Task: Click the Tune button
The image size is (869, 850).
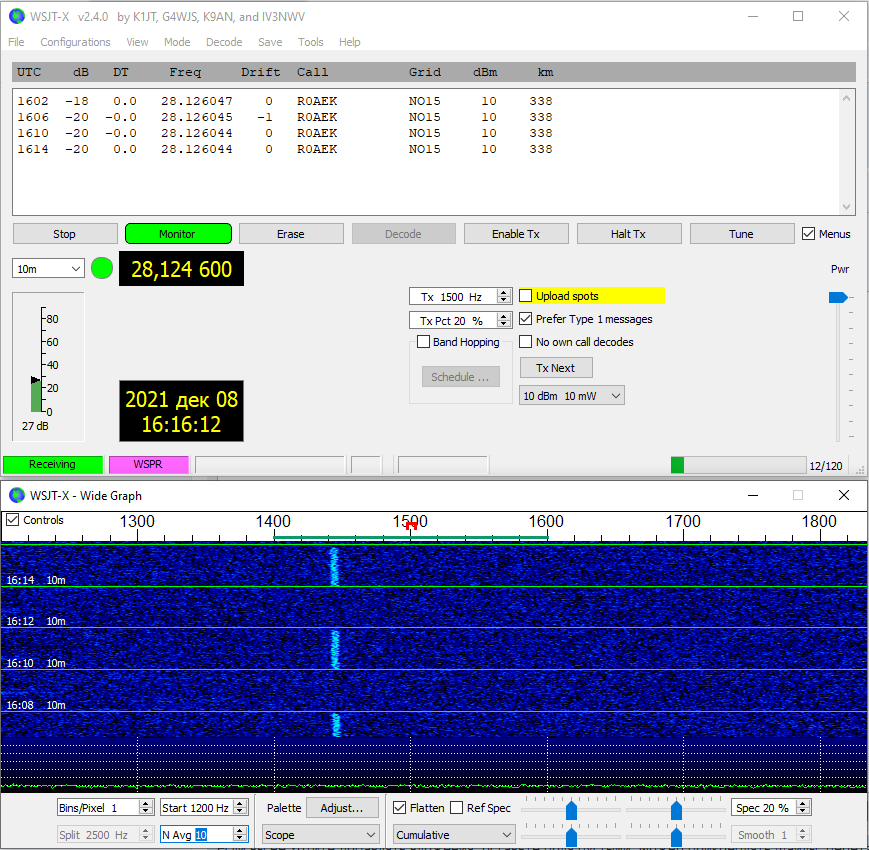Action: coord(742,234)
